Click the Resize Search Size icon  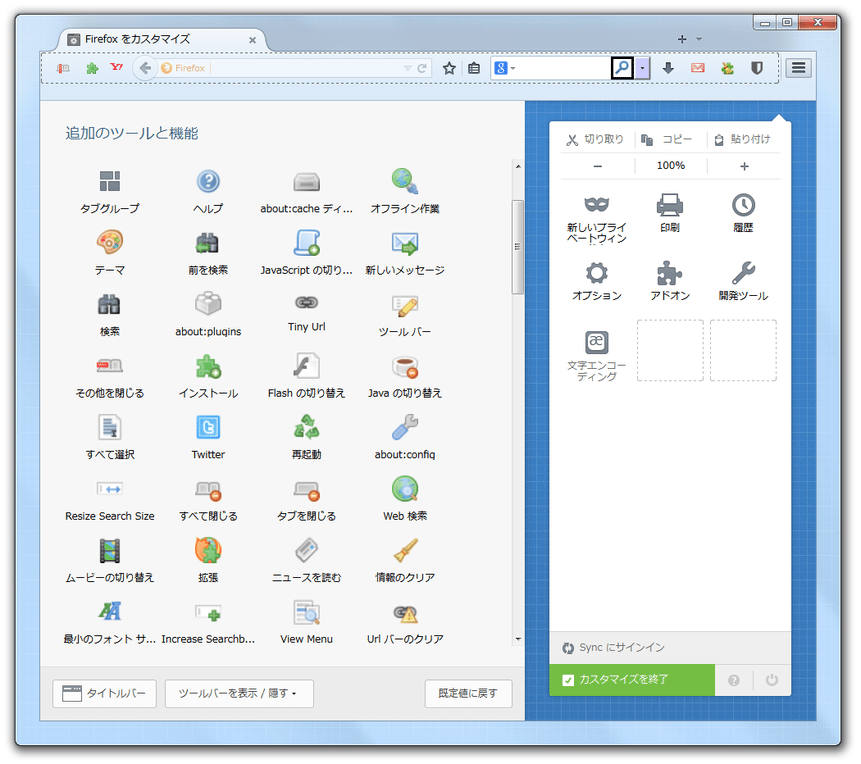pos(110,489)
